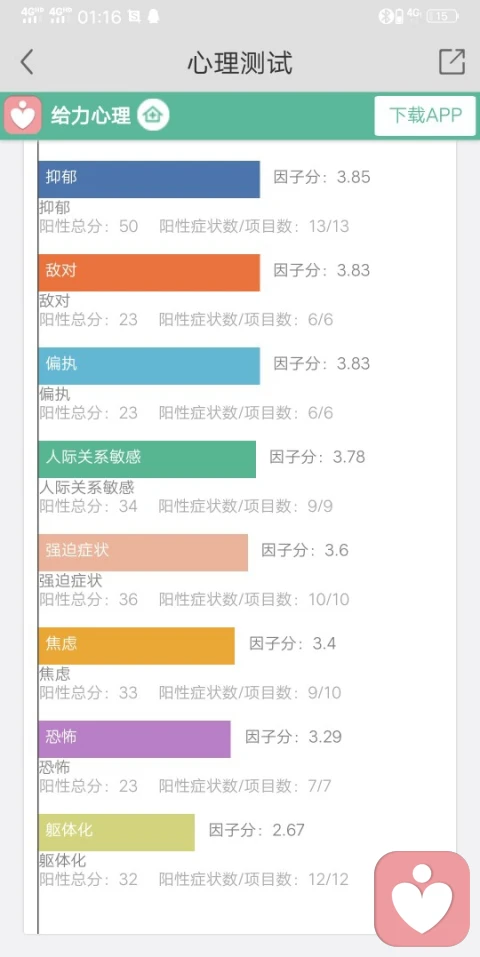The image size is (480, 957).
Task: Click the 下载APP button
Action: pyautogui.click(x=425, y=115)
